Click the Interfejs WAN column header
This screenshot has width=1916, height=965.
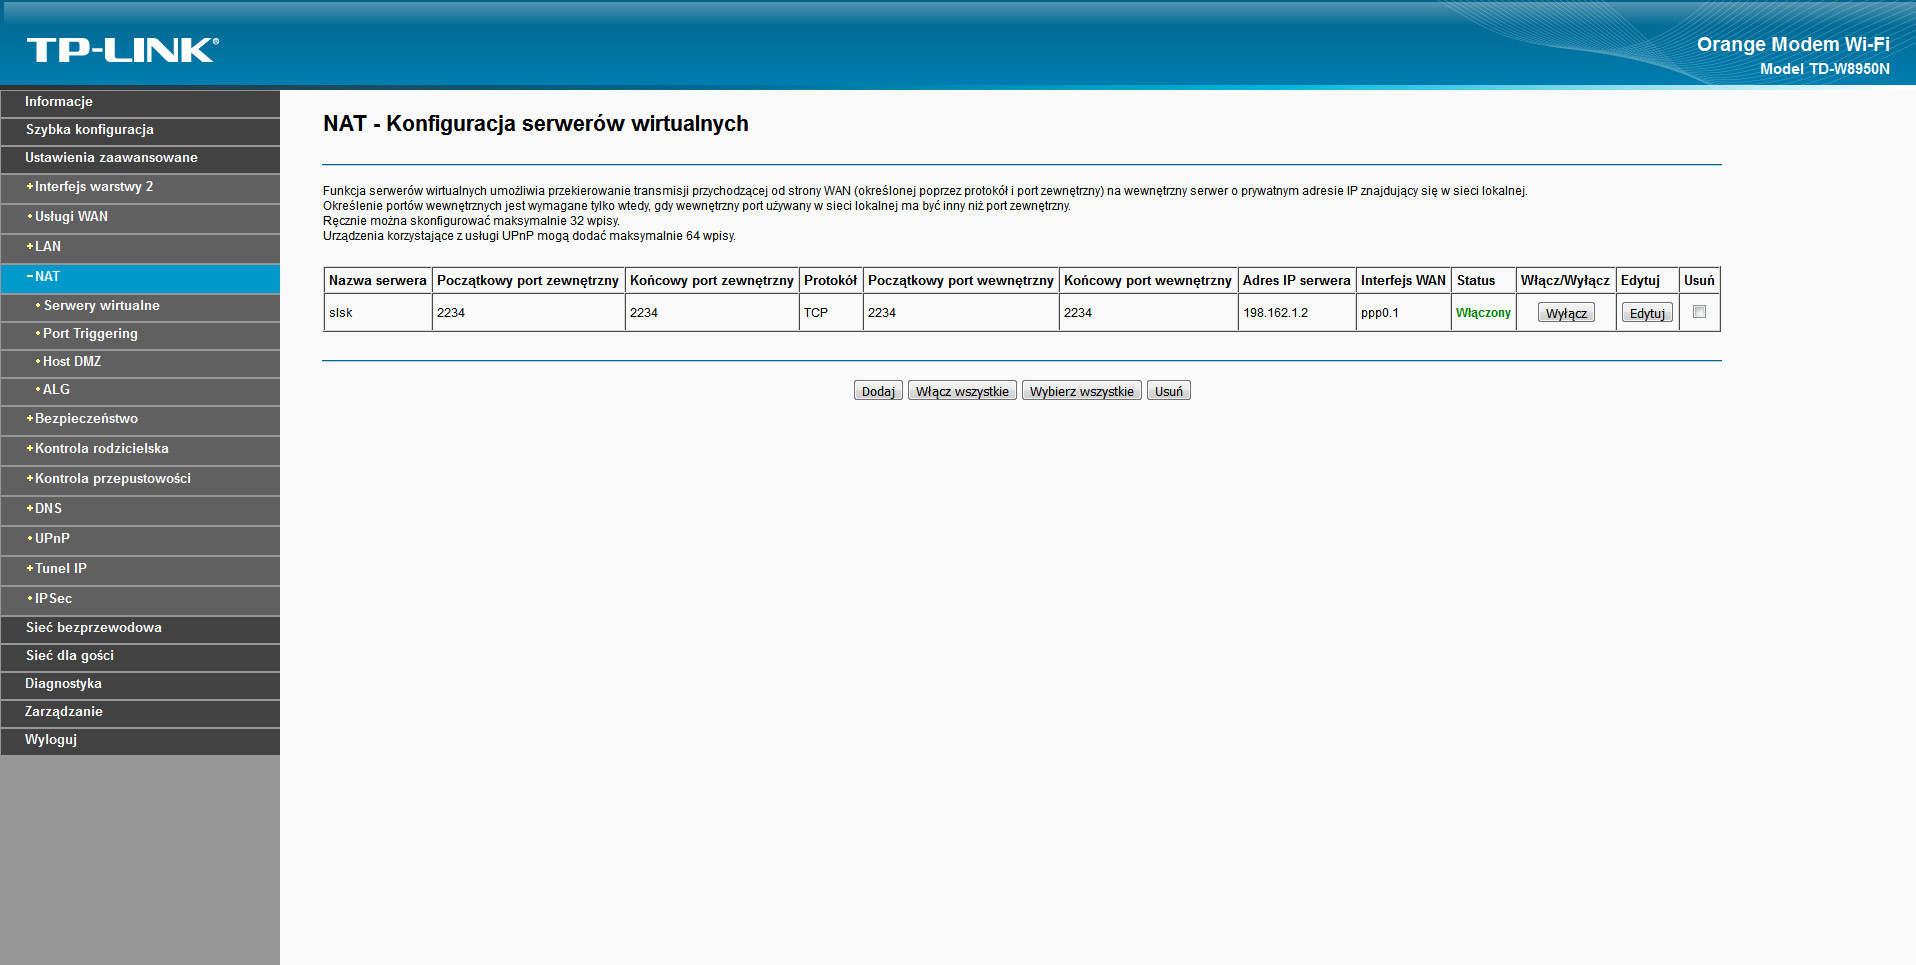(x=1404, y=281)
